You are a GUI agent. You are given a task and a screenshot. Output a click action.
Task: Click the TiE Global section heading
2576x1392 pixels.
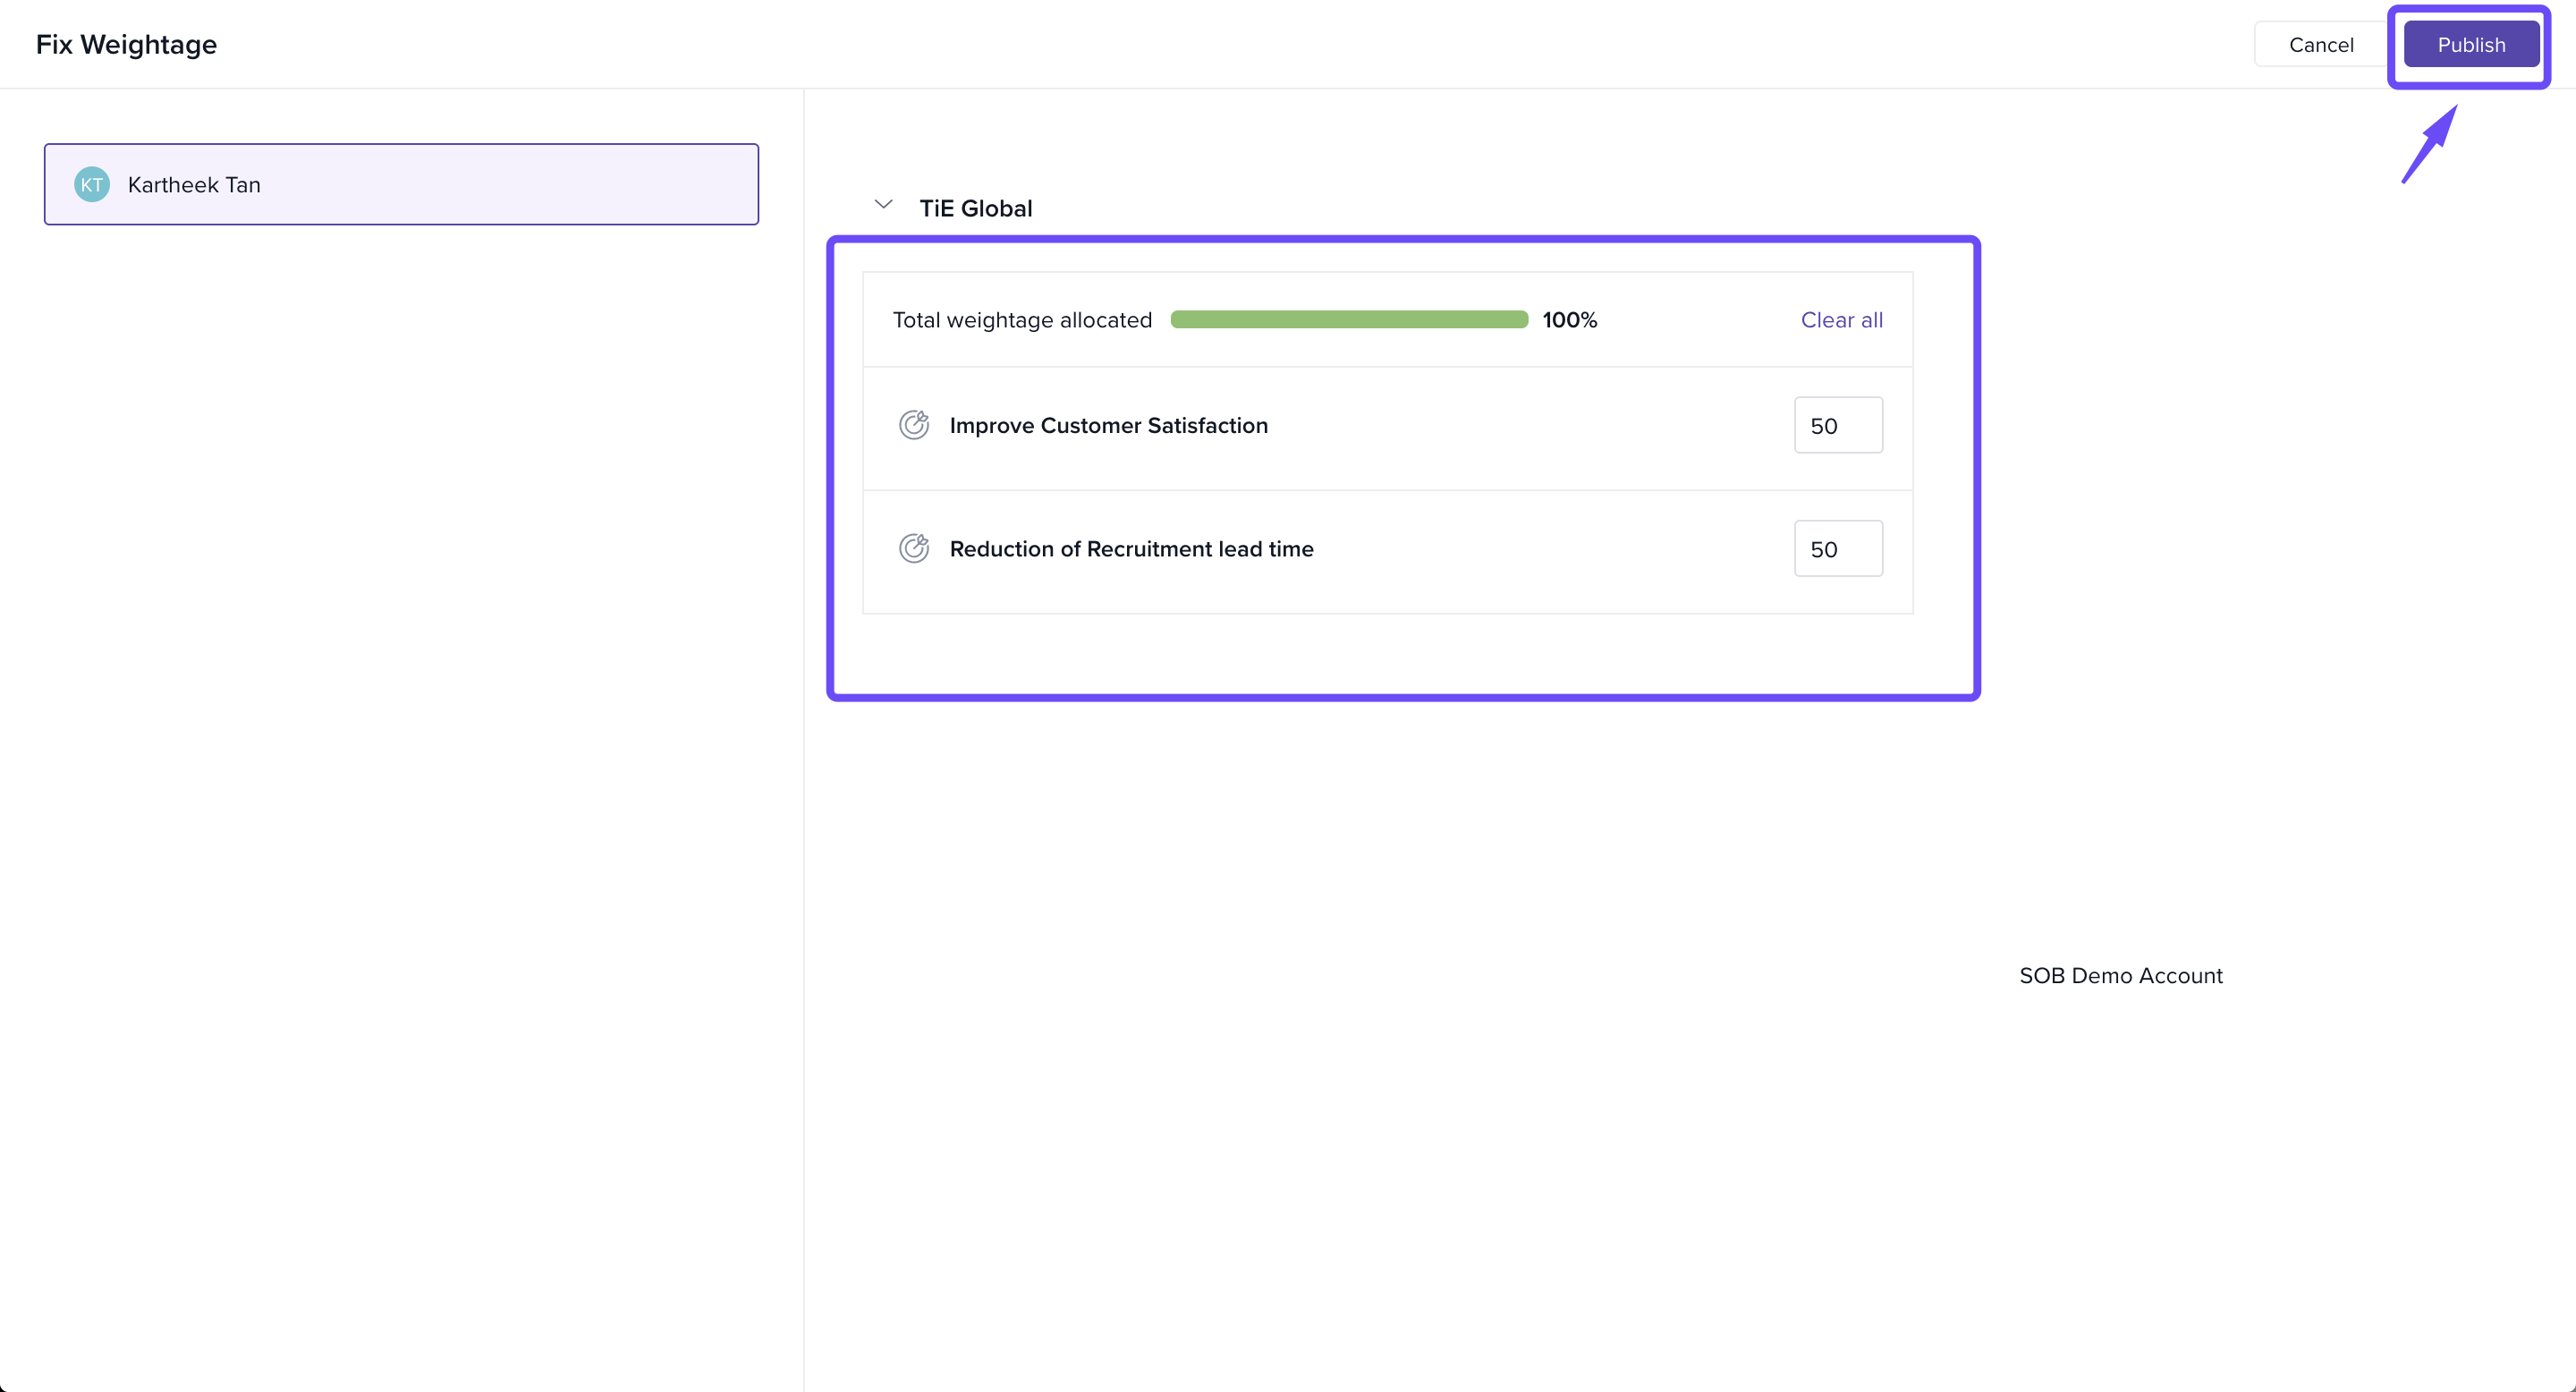pyautogui.click(x=975, y=208)
